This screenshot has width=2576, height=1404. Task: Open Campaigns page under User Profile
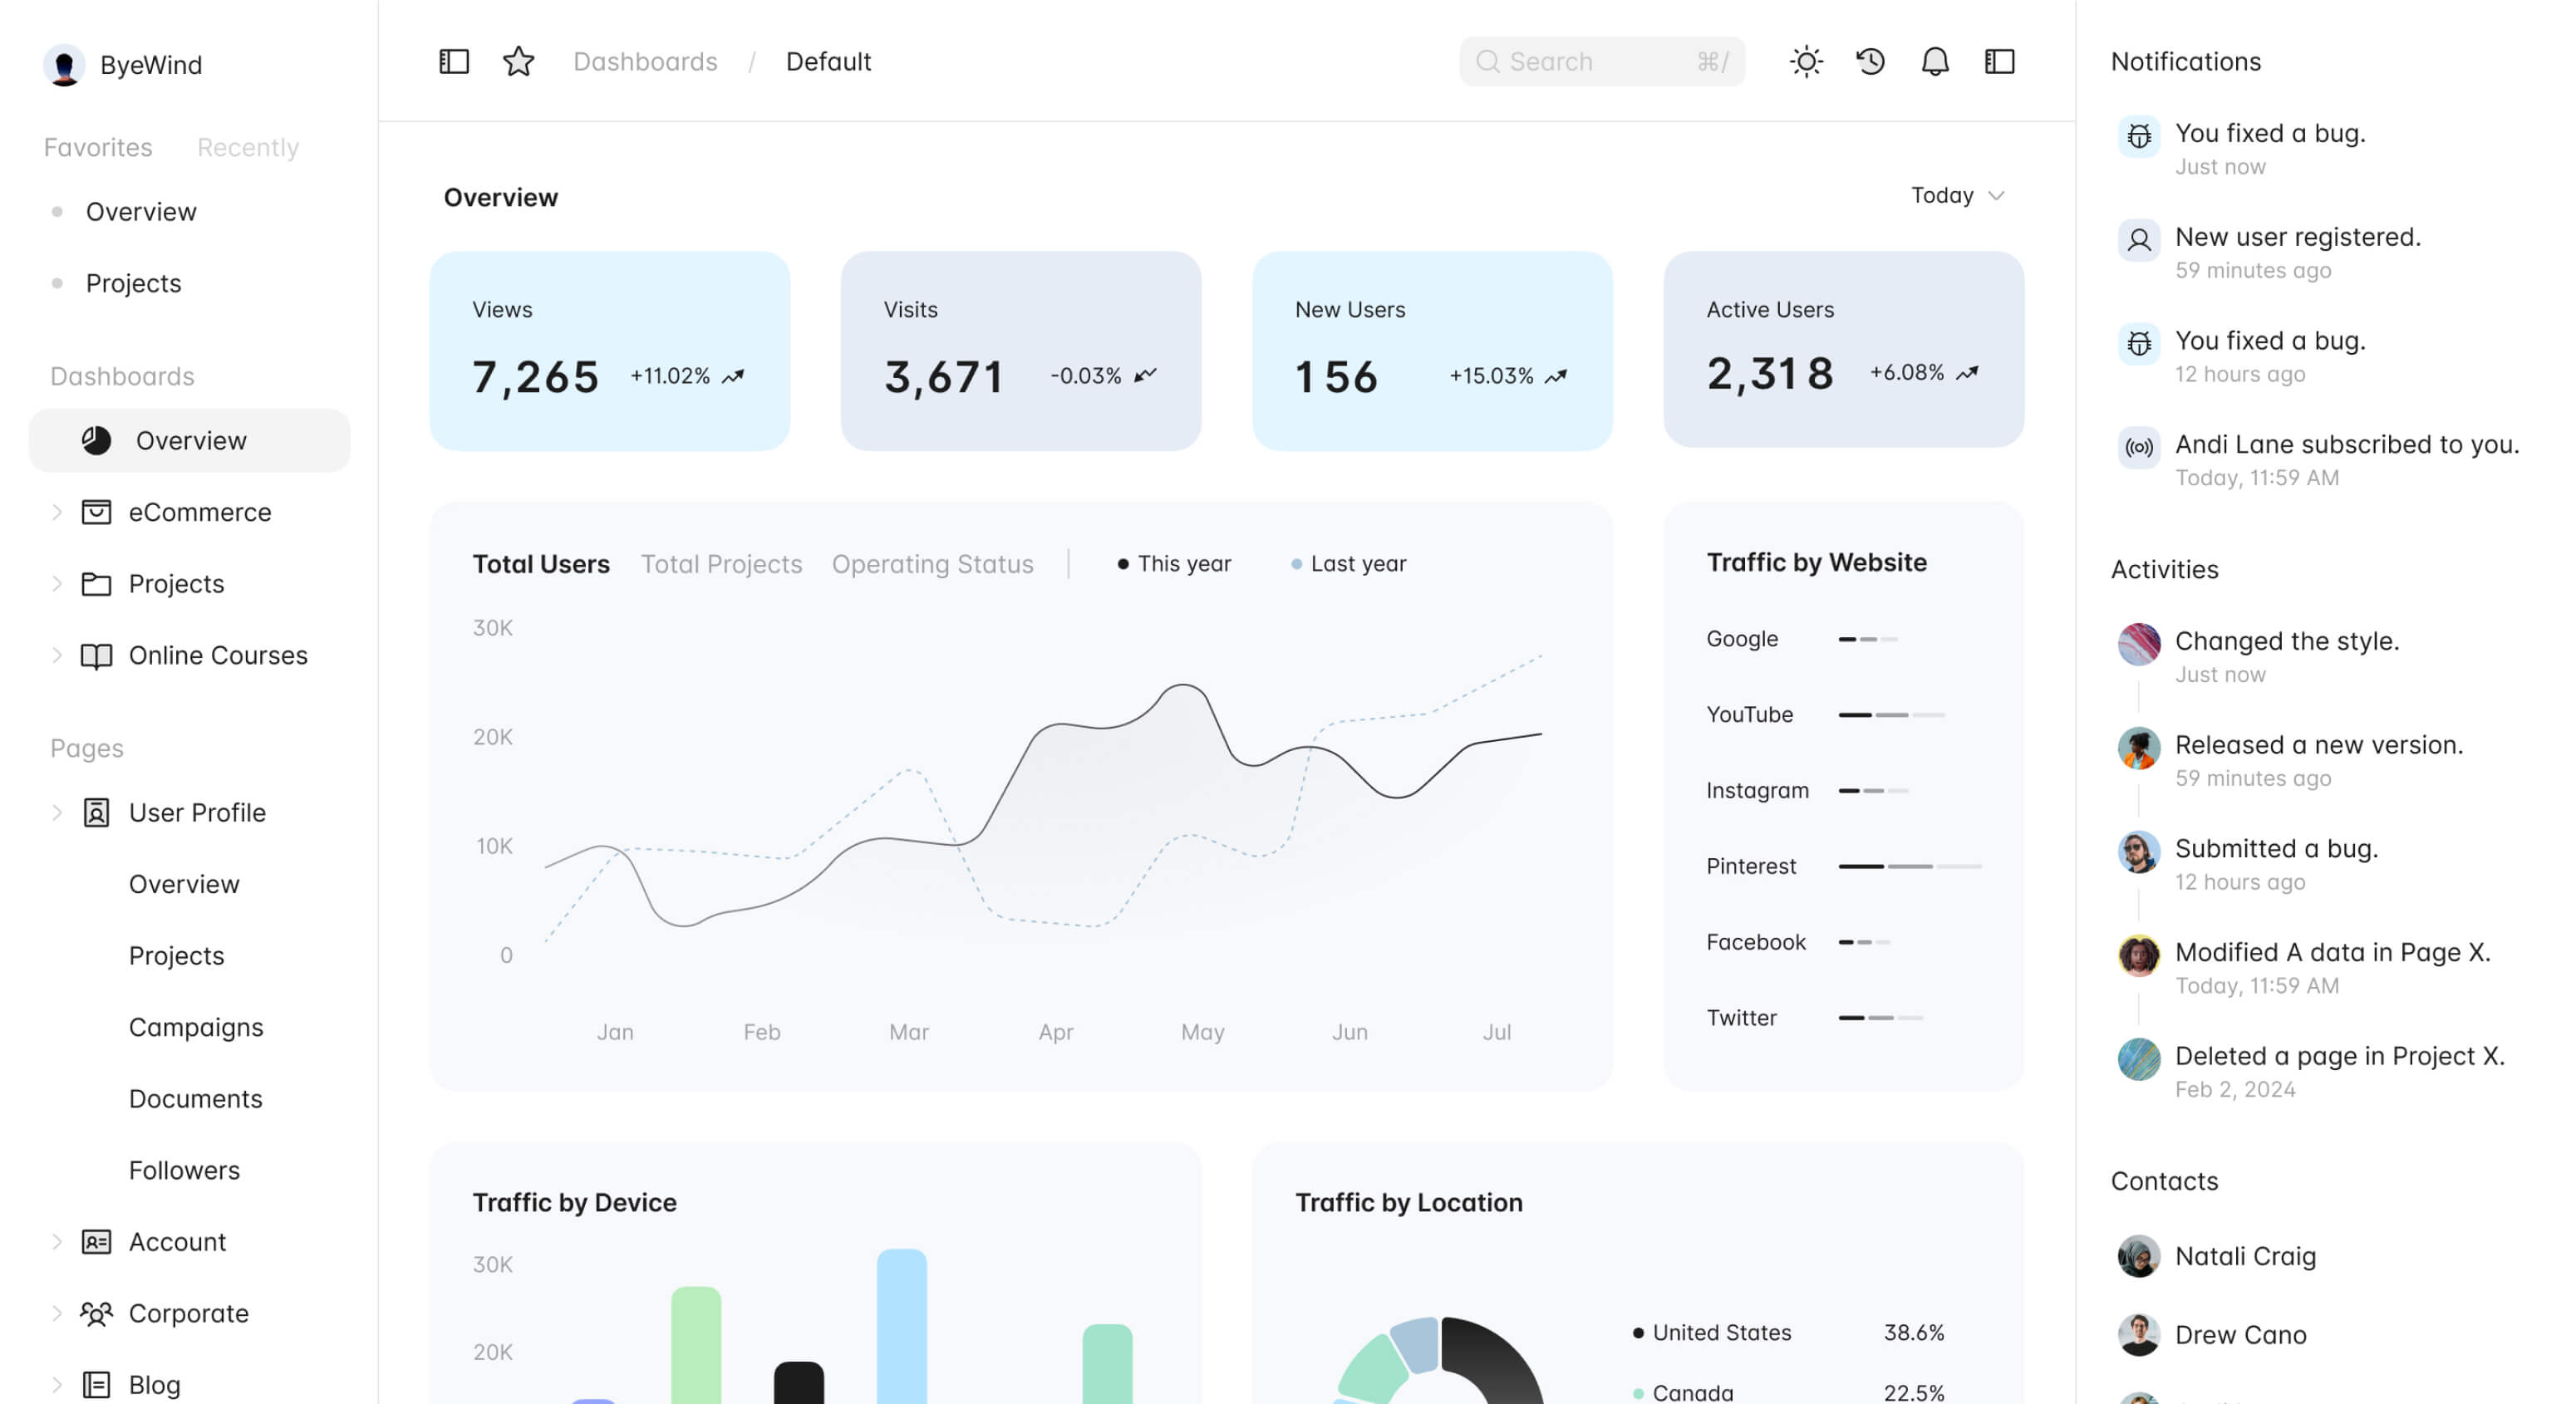(196, 1027)
